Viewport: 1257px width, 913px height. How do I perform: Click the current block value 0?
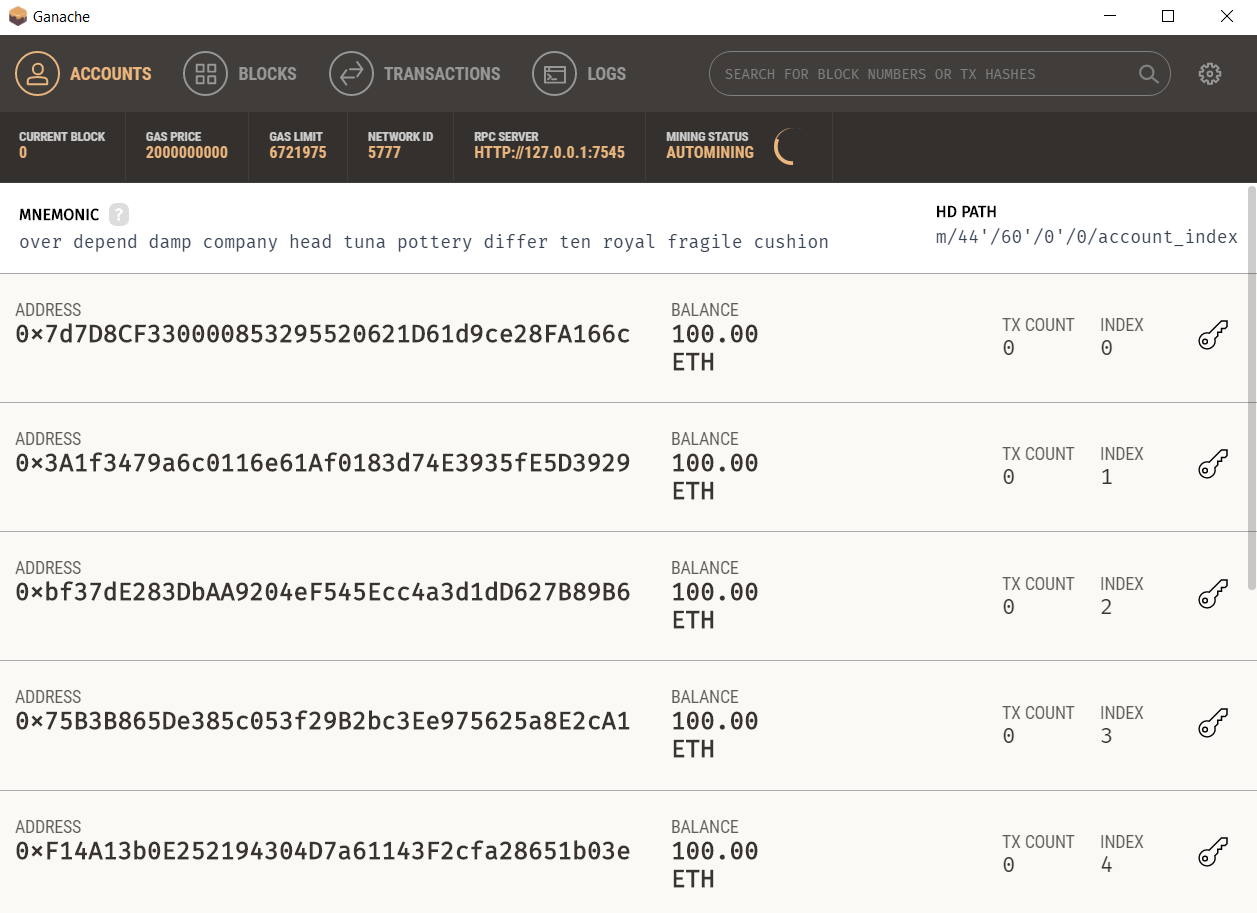pyautogui.click(x=23, y=153)
